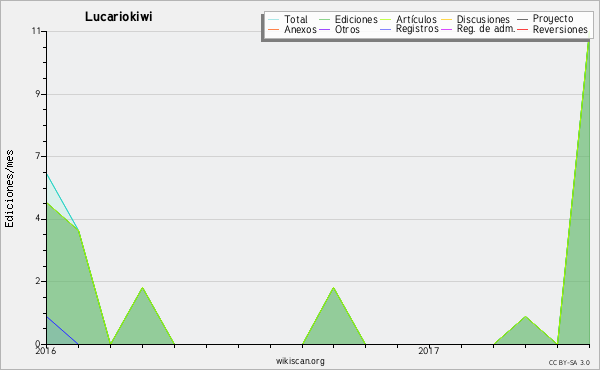The width and height of the screenshot is (600, 370).
Task: Click the Artículos legend label
Action: (416, 19)
